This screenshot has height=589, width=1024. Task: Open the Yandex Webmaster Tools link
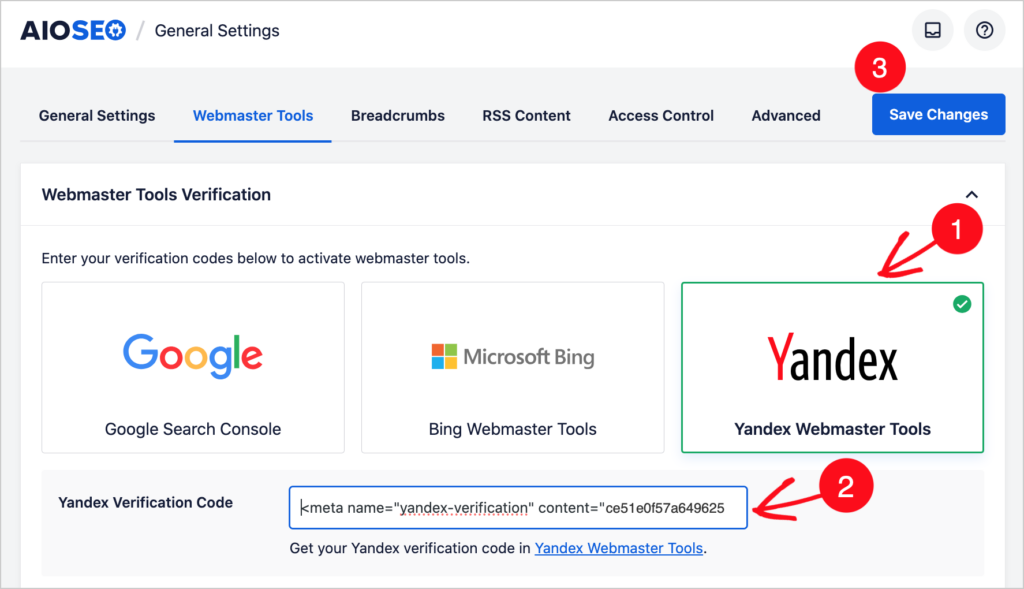(x=618, y=549)
